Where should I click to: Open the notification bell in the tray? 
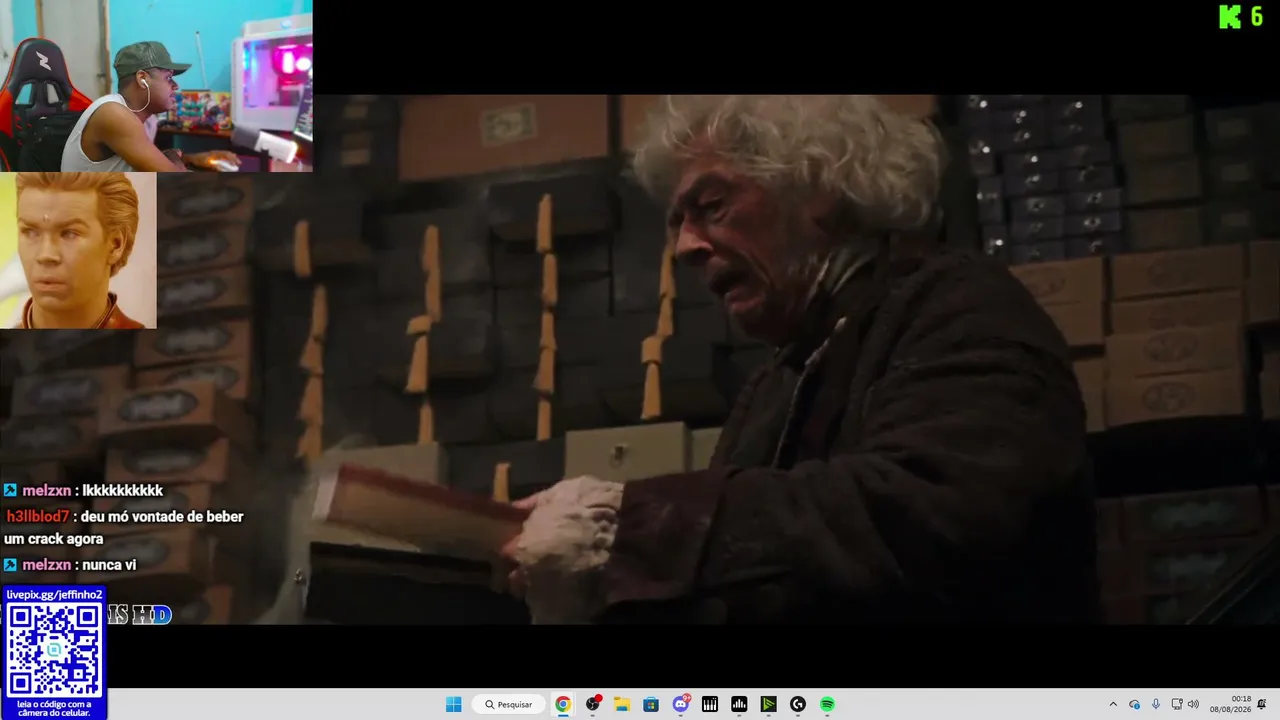(x=1262, y=704)
